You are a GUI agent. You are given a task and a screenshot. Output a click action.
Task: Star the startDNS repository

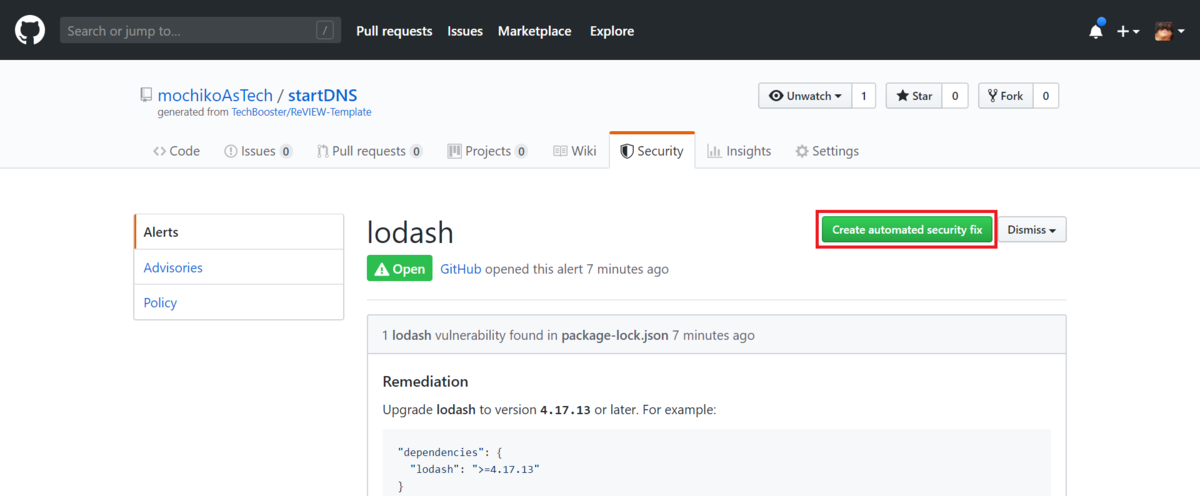tap(914, 96)
